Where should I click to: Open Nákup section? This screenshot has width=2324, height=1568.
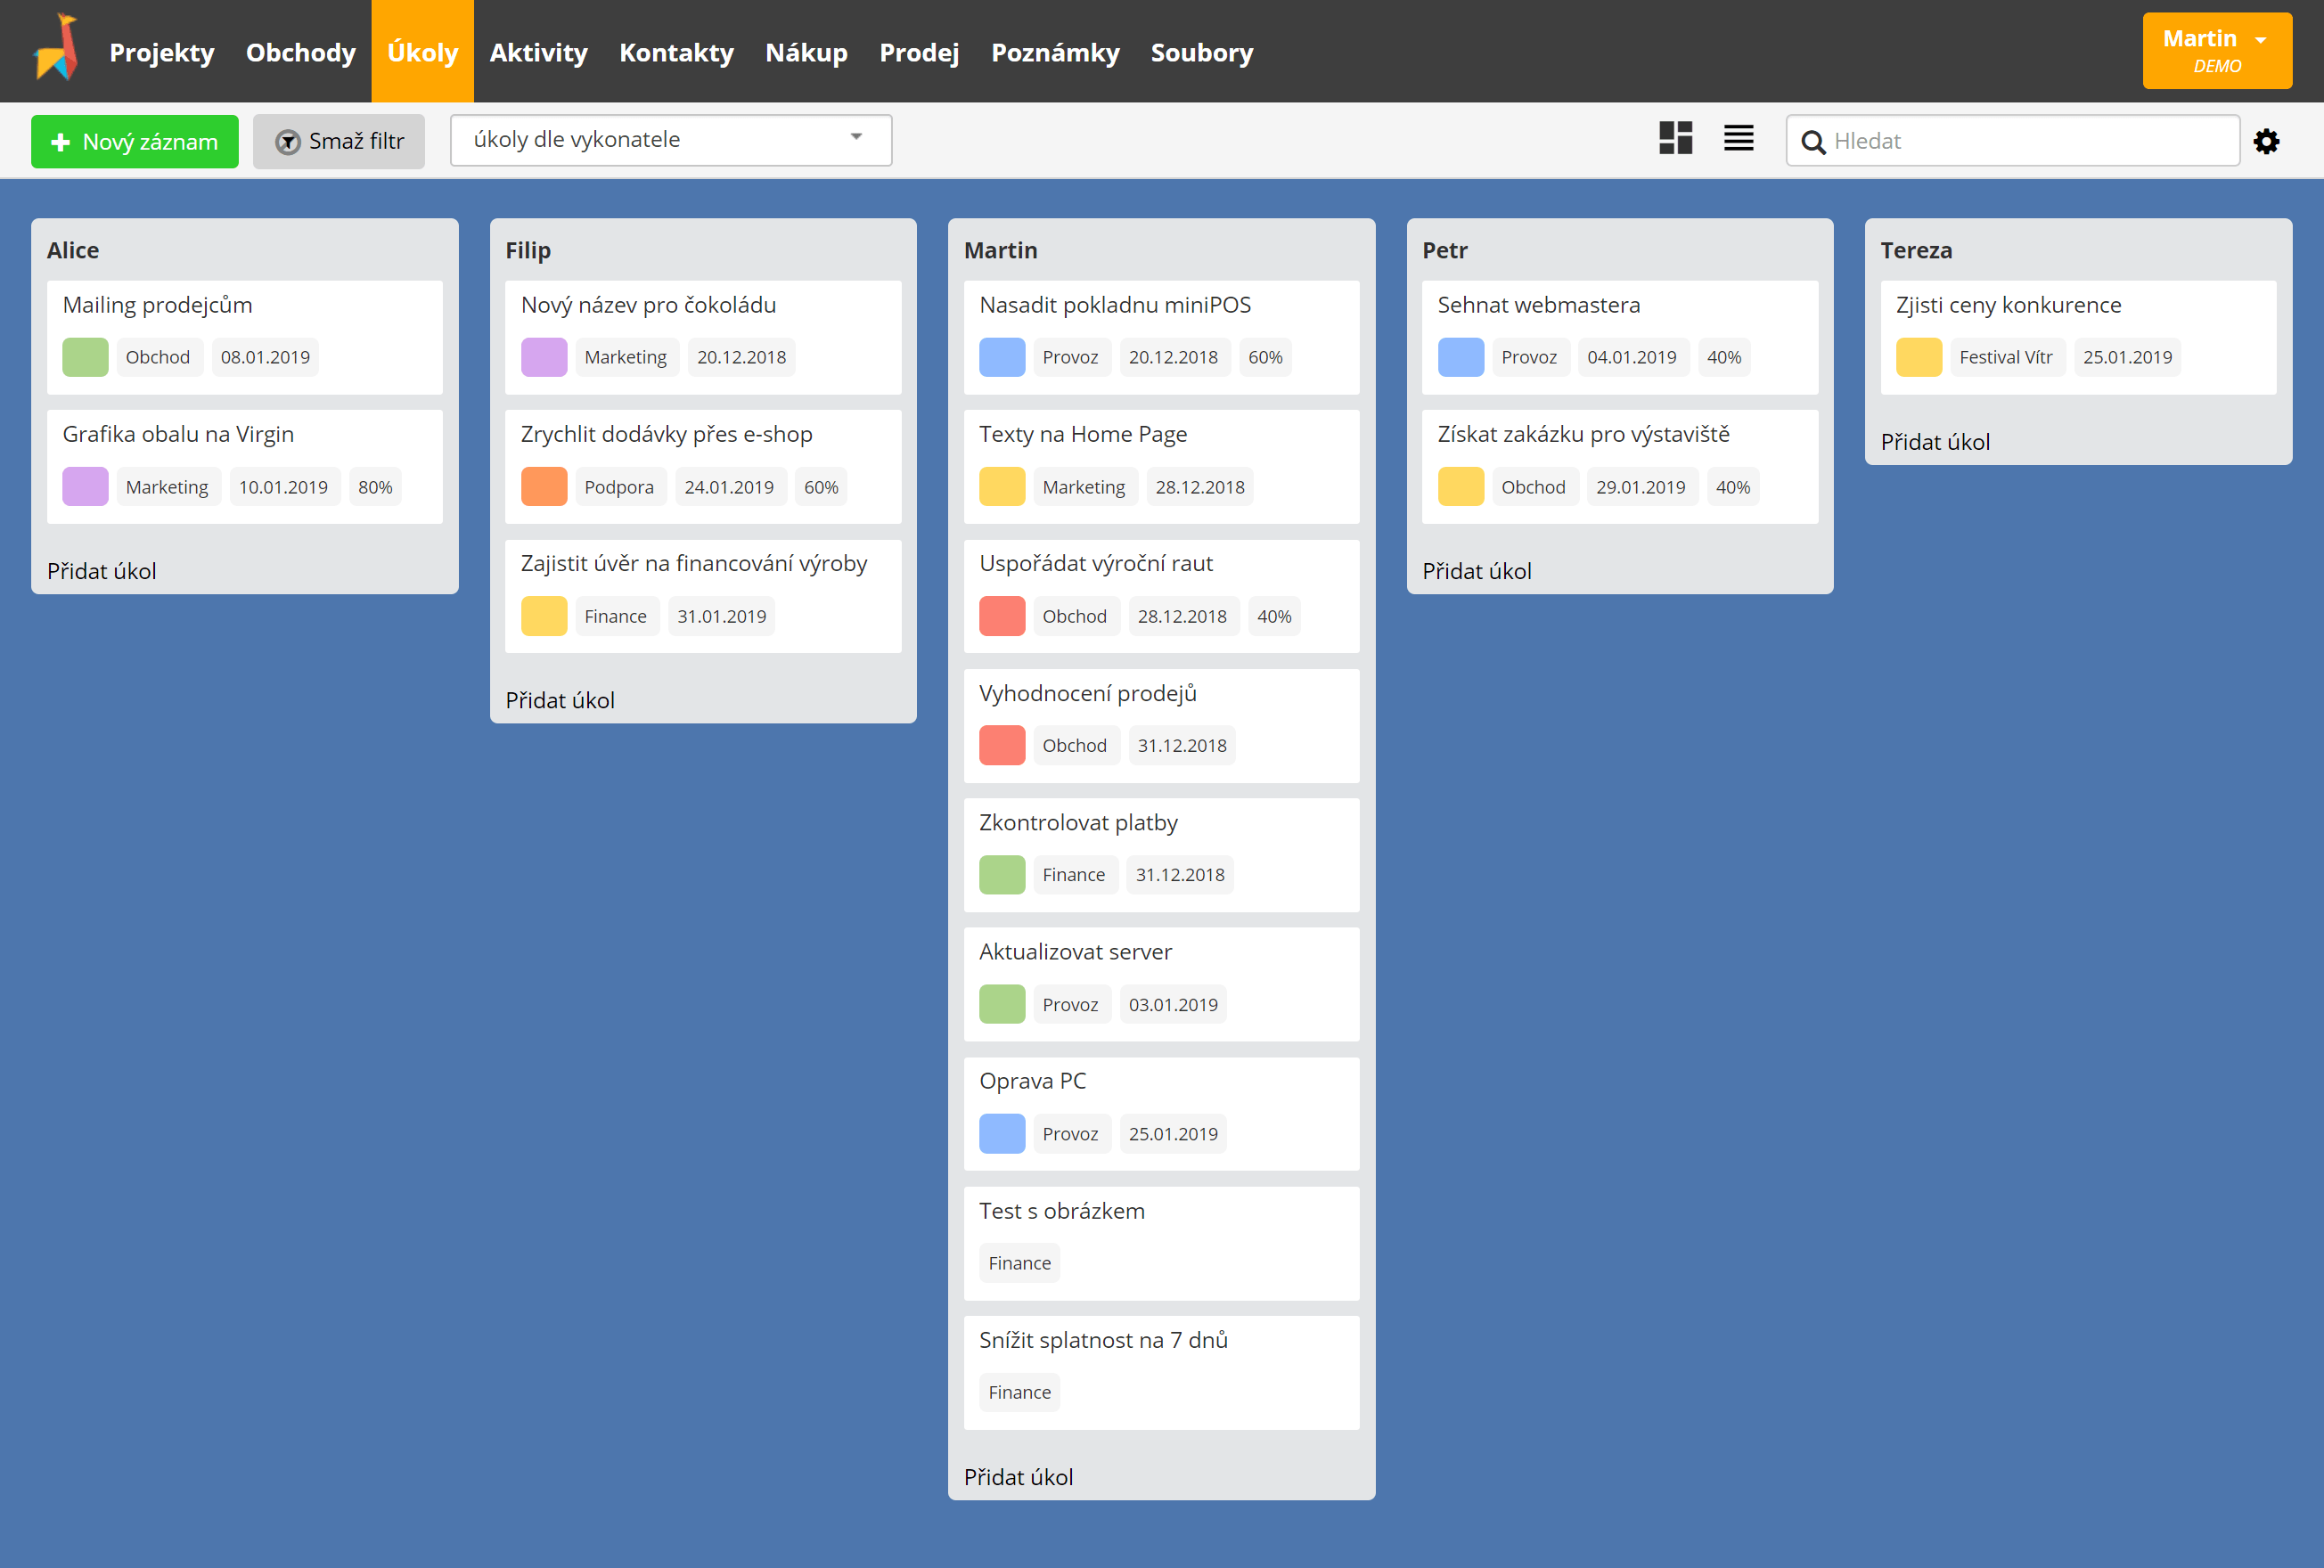click(x=806, y=52)
